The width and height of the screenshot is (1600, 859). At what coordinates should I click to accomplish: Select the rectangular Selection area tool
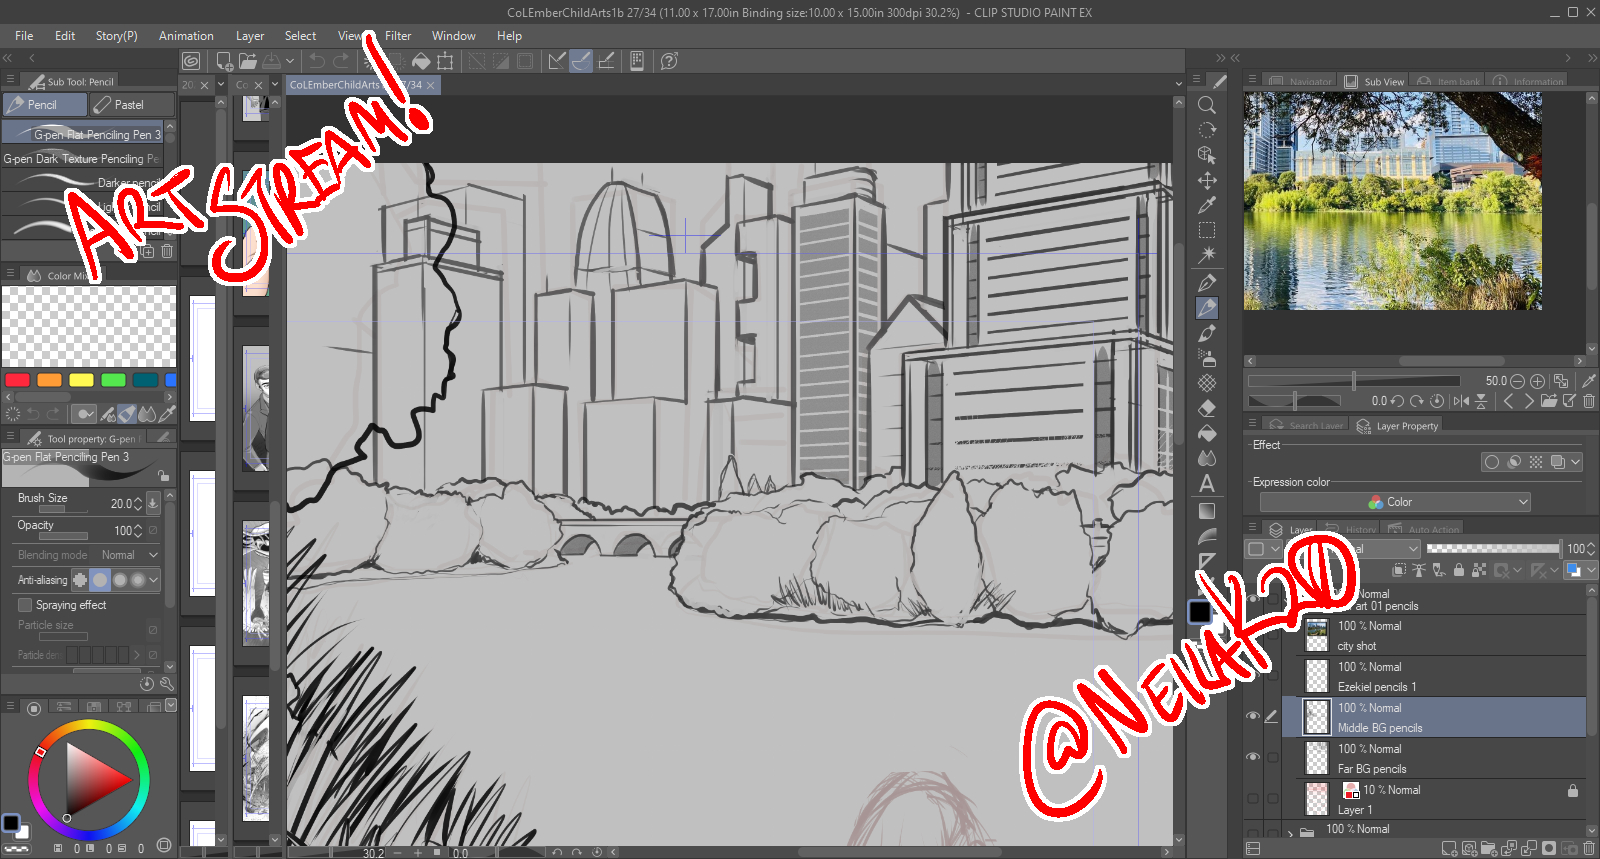tap(1207, 230)
